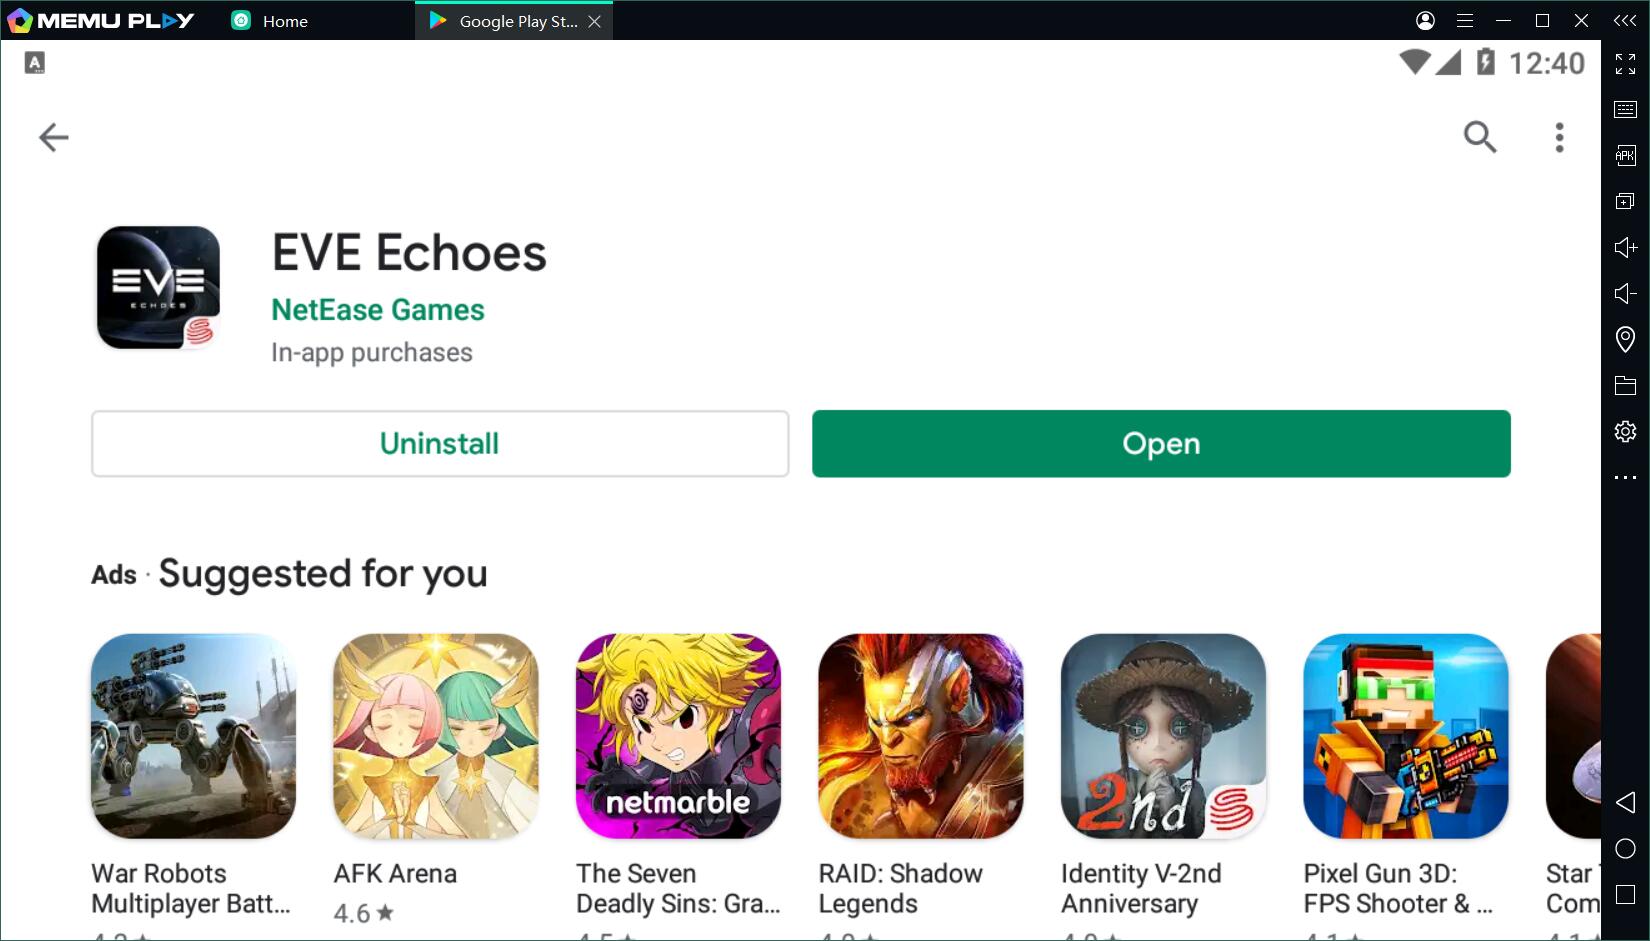
Task: Click the MEmu account profile icon
Action: (1425, 20)
